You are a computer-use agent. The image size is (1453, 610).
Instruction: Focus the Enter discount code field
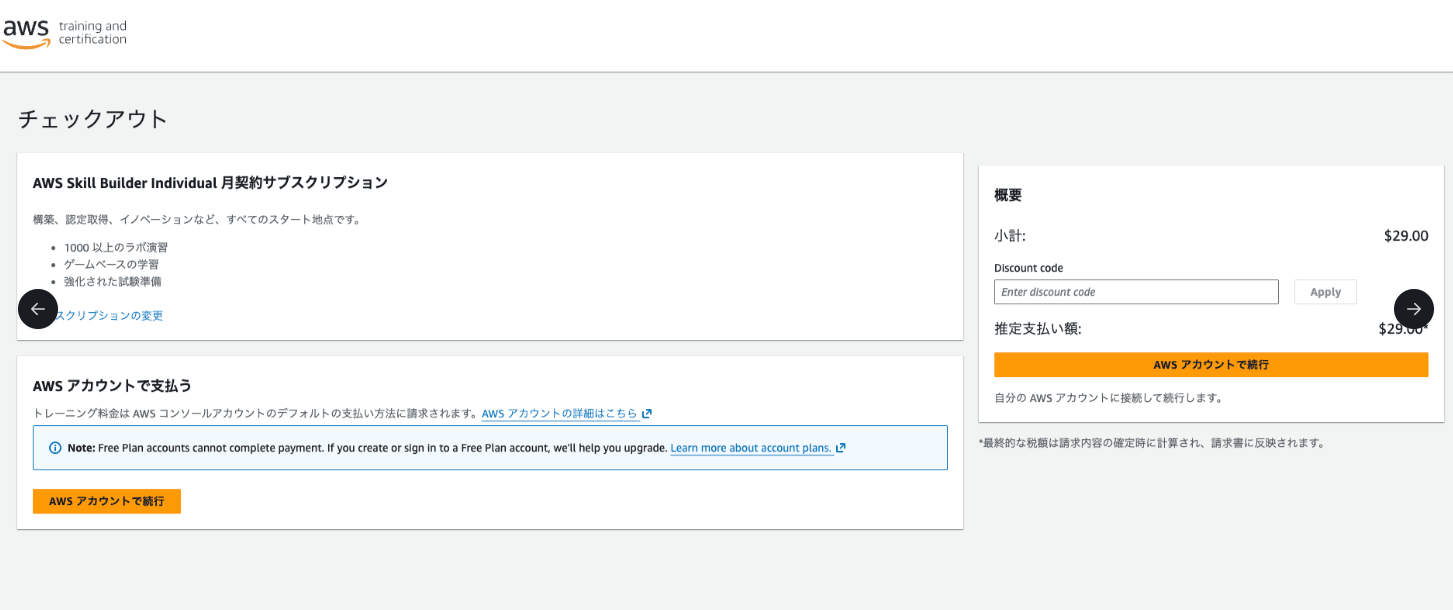tap(1136, 292)
